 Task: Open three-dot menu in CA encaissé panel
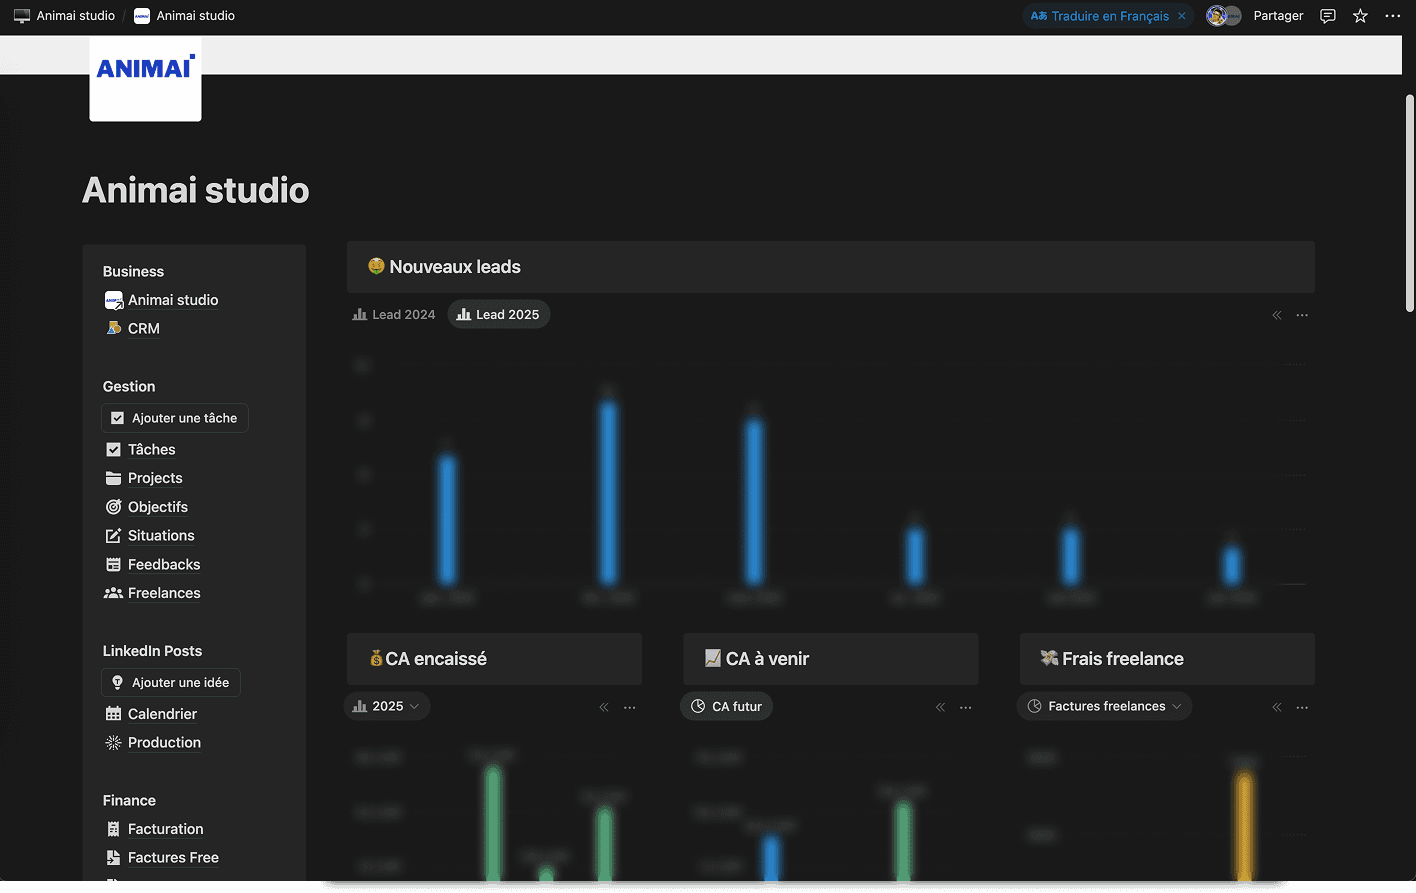click(x=629, y=707)
